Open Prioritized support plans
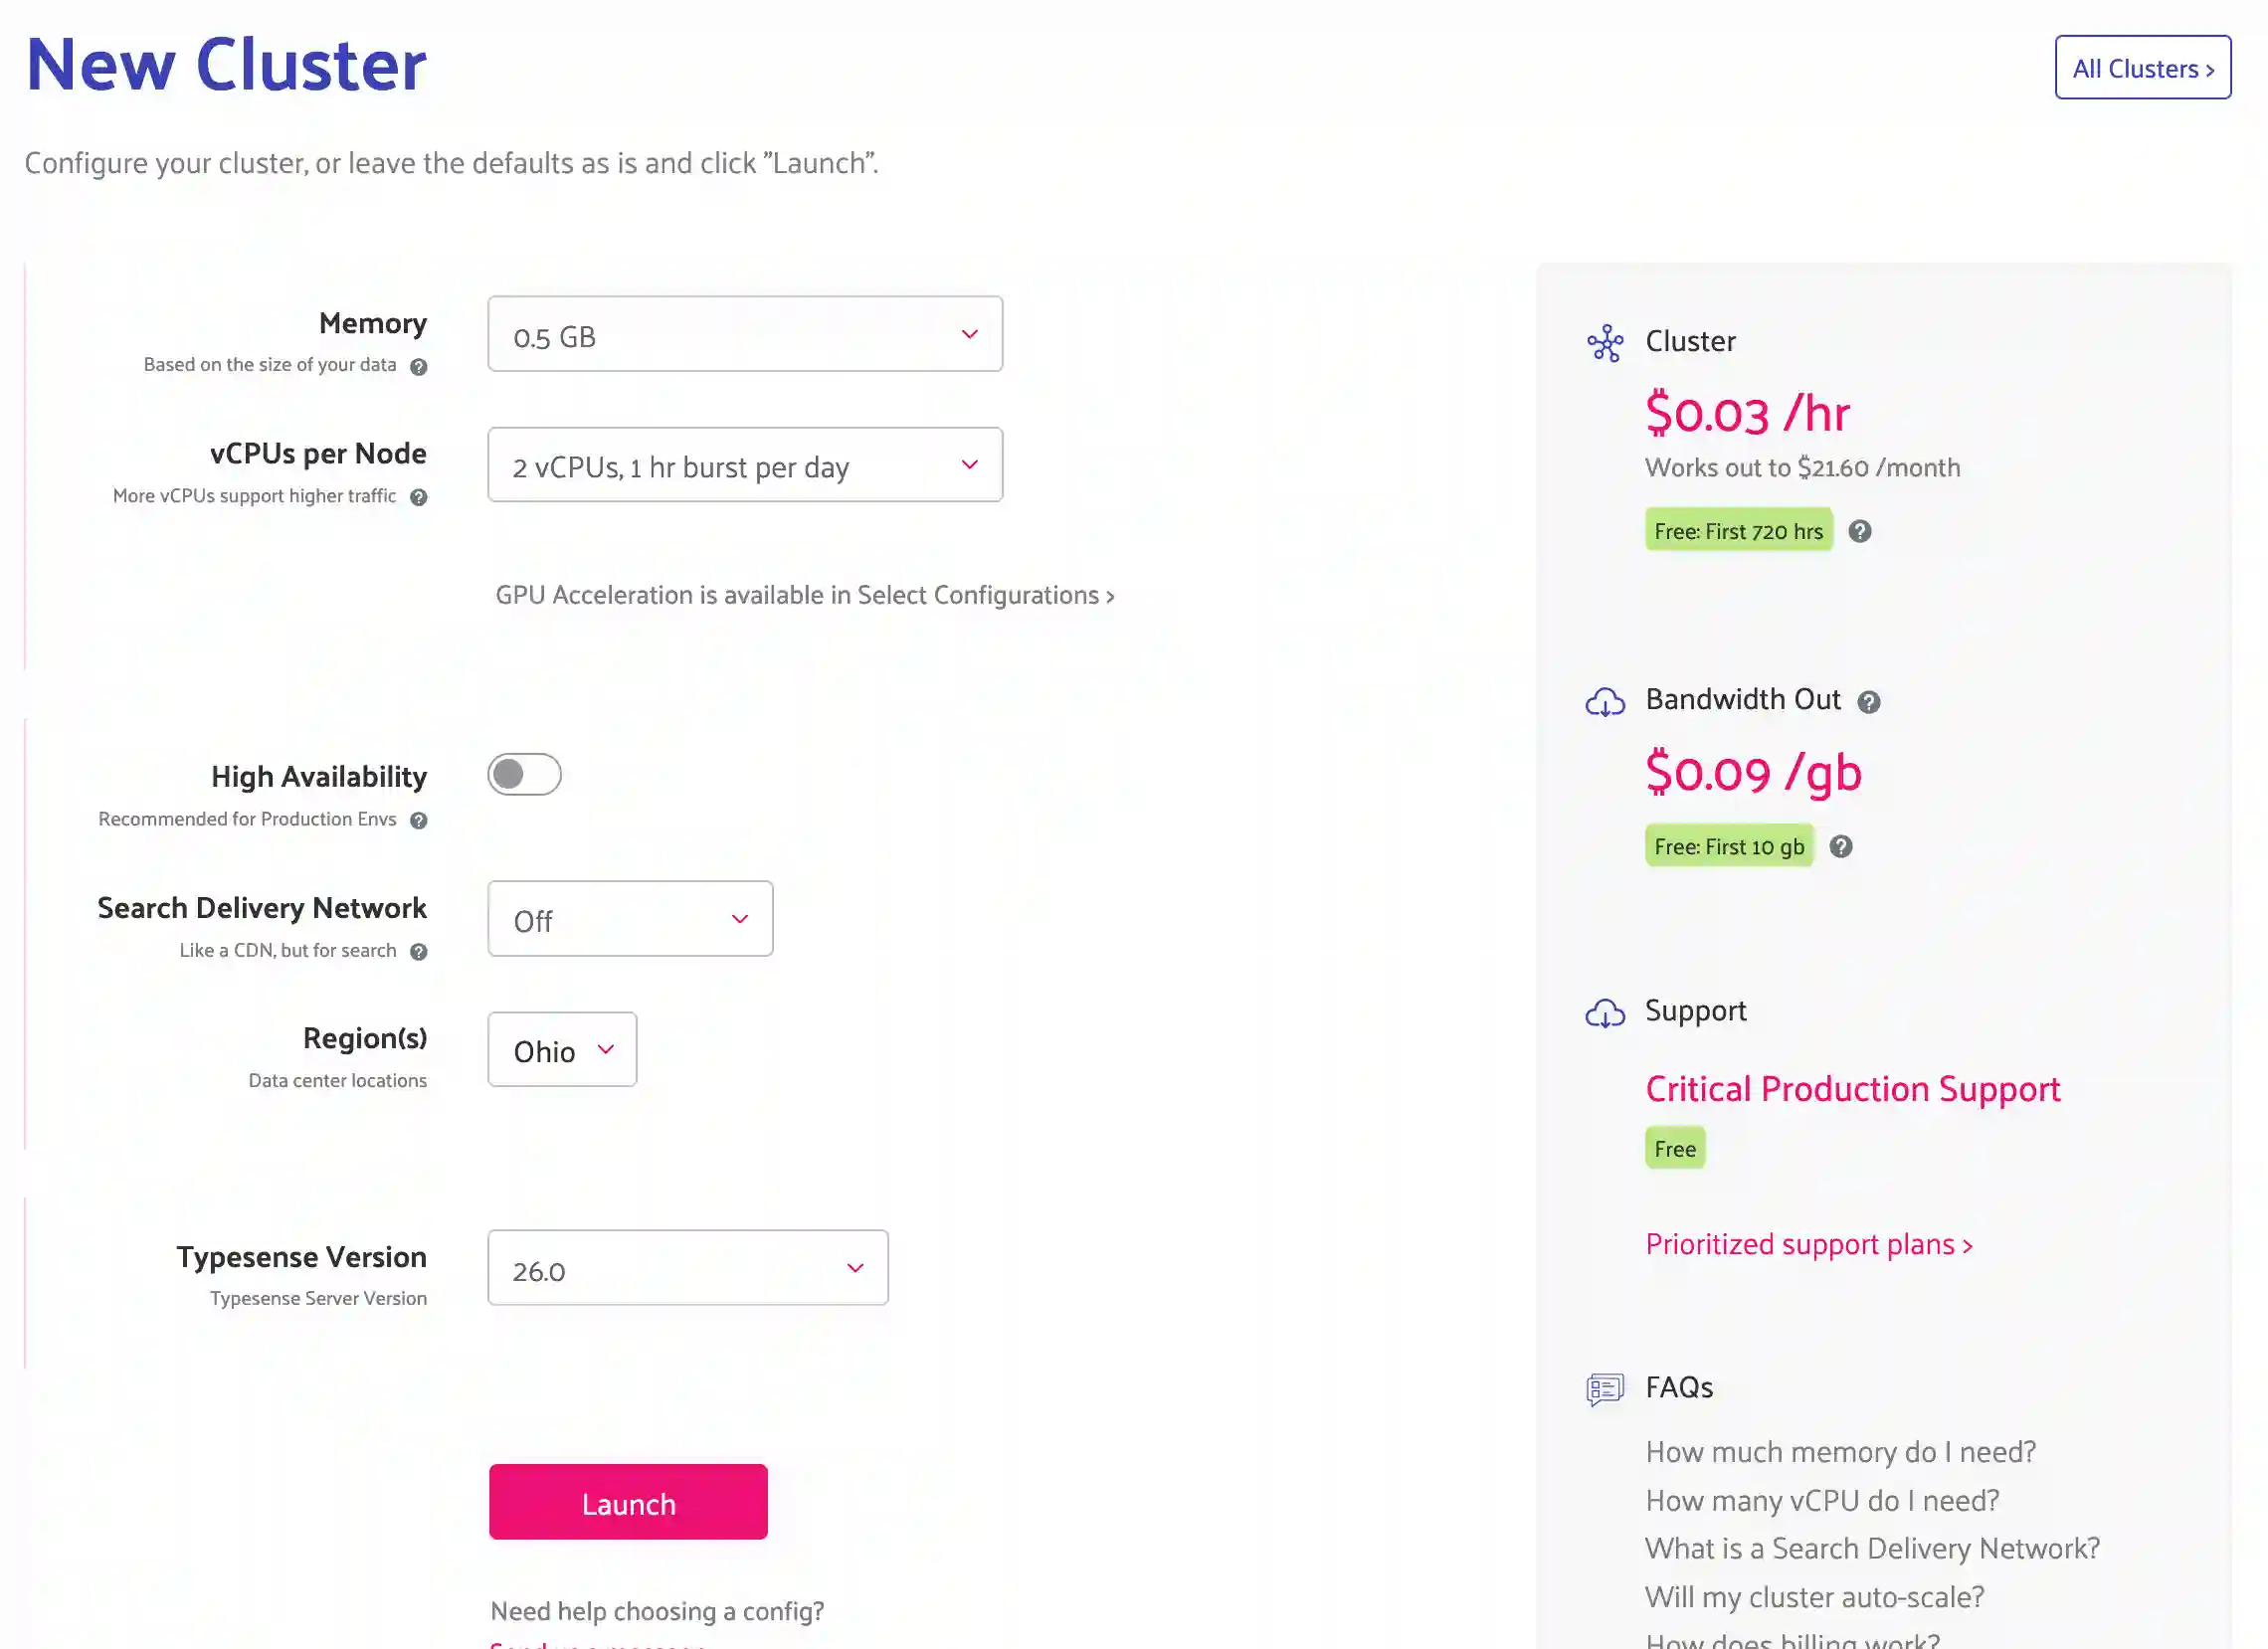Screen dimensions: 2268x1649 pyautogui.click(x=1809, y=1244)
